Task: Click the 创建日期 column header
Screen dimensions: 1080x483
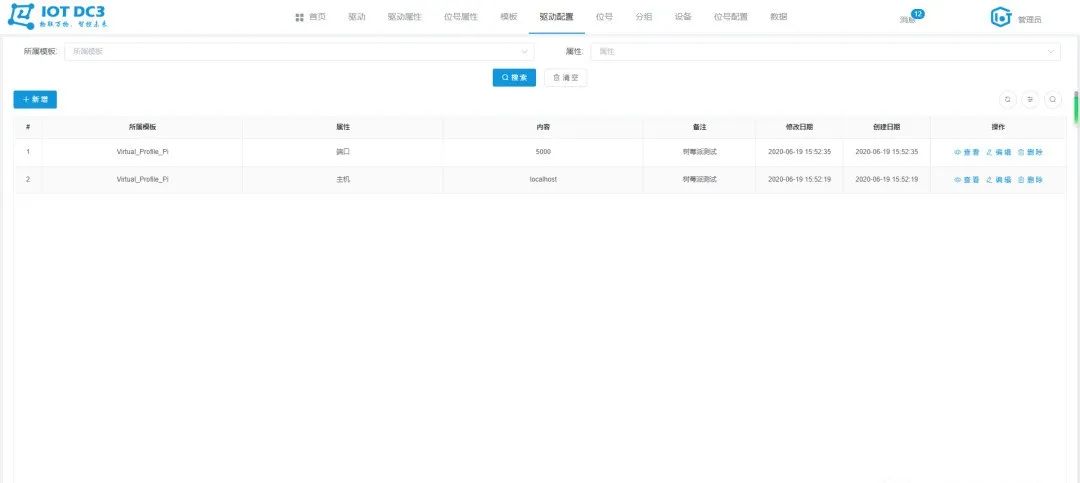Action: coord(886,127)
